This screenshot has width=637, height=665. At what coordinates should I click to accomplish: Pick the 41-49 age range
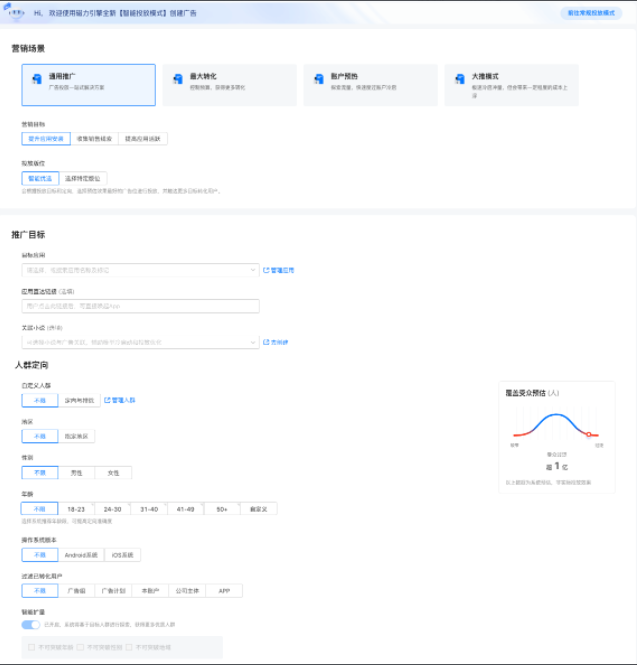[185, 509]
